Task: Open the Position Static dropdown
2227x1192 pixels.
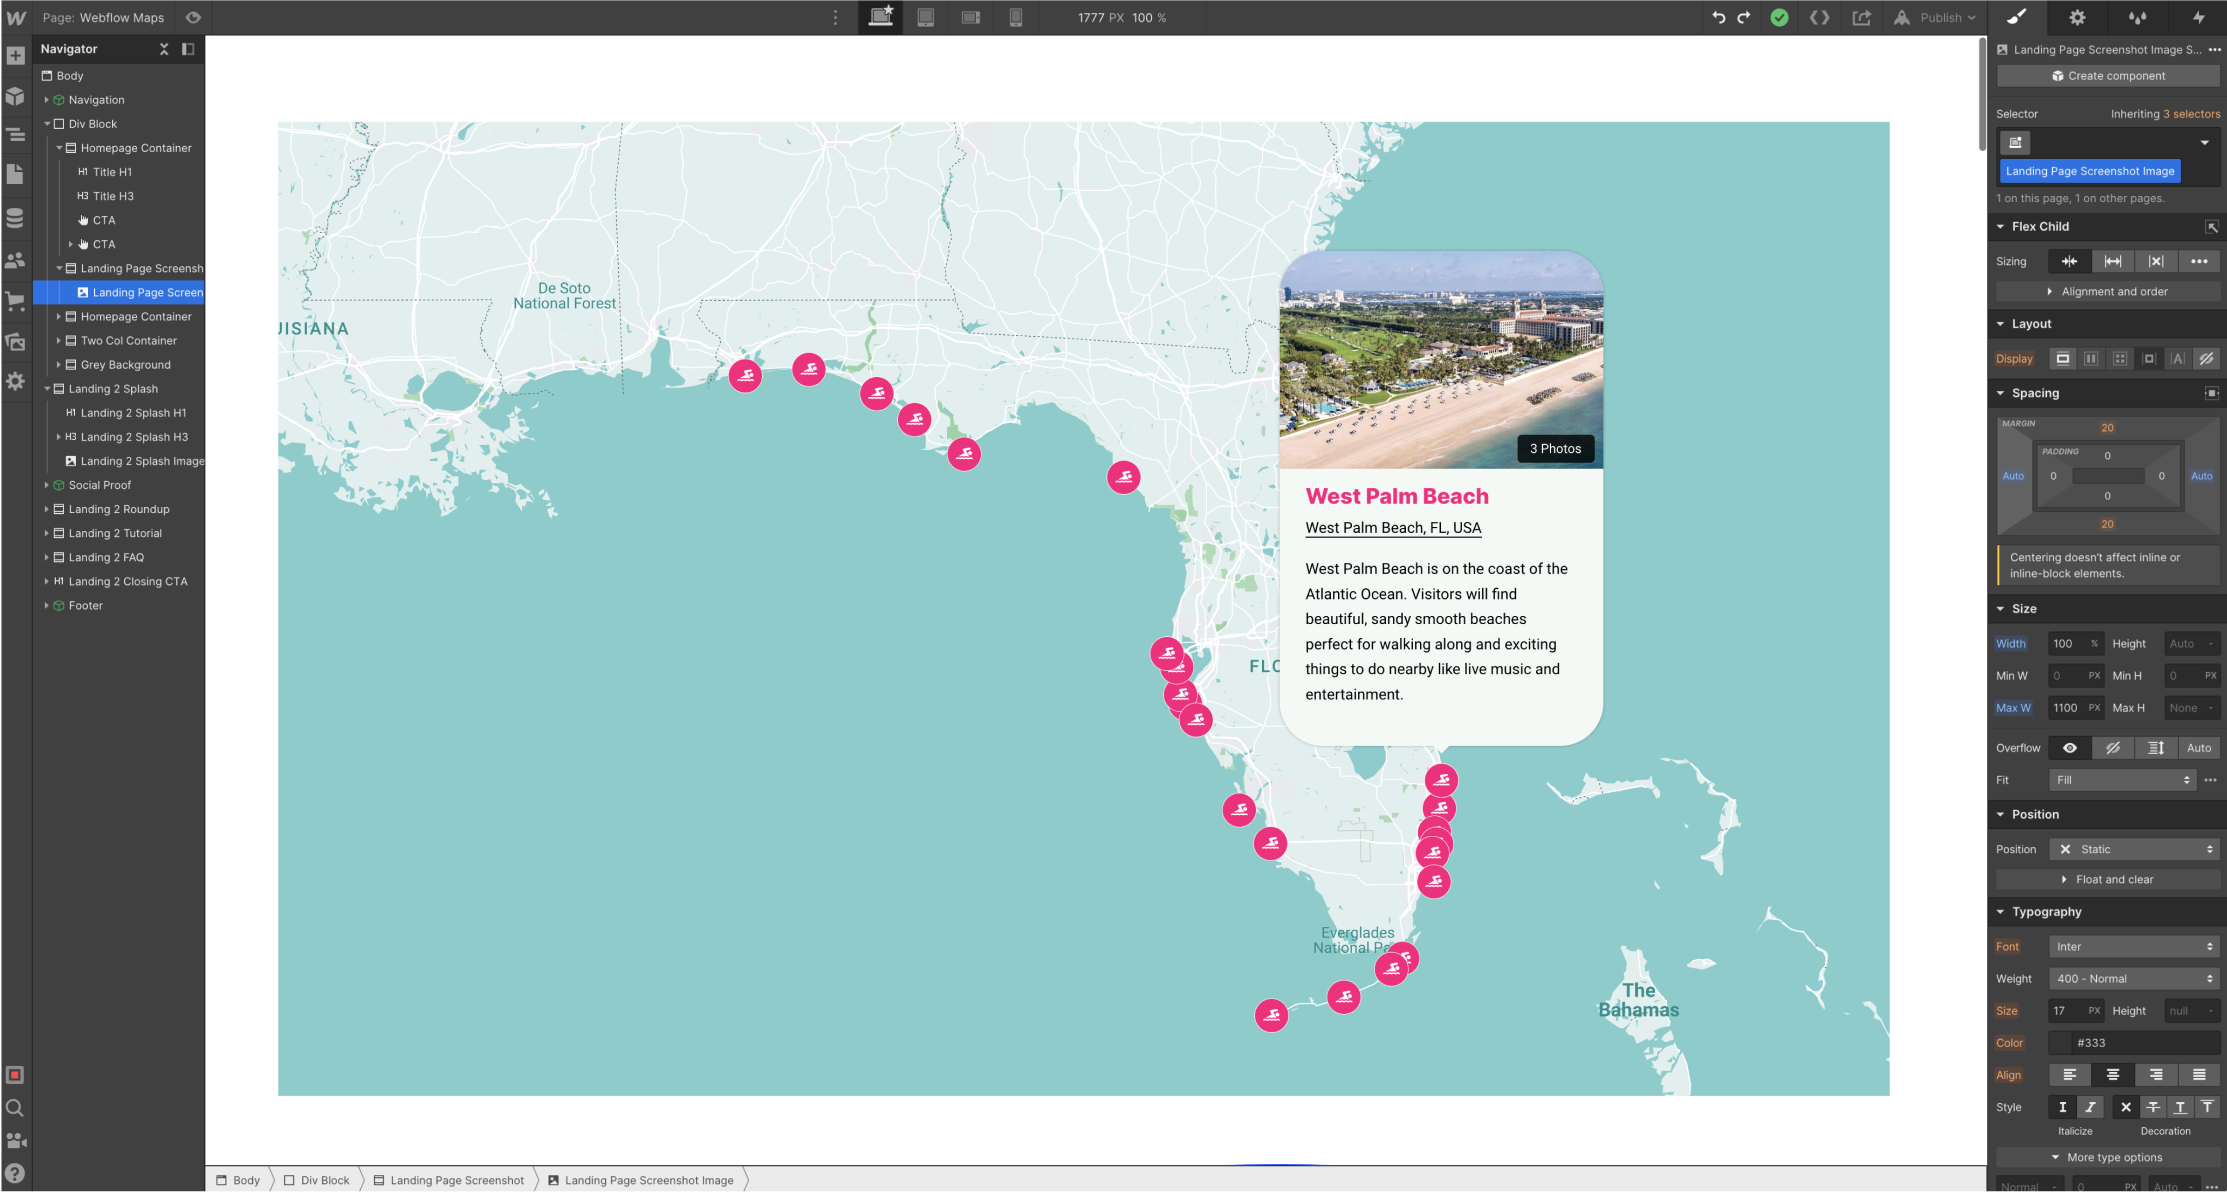Action: coord(2135,848)
